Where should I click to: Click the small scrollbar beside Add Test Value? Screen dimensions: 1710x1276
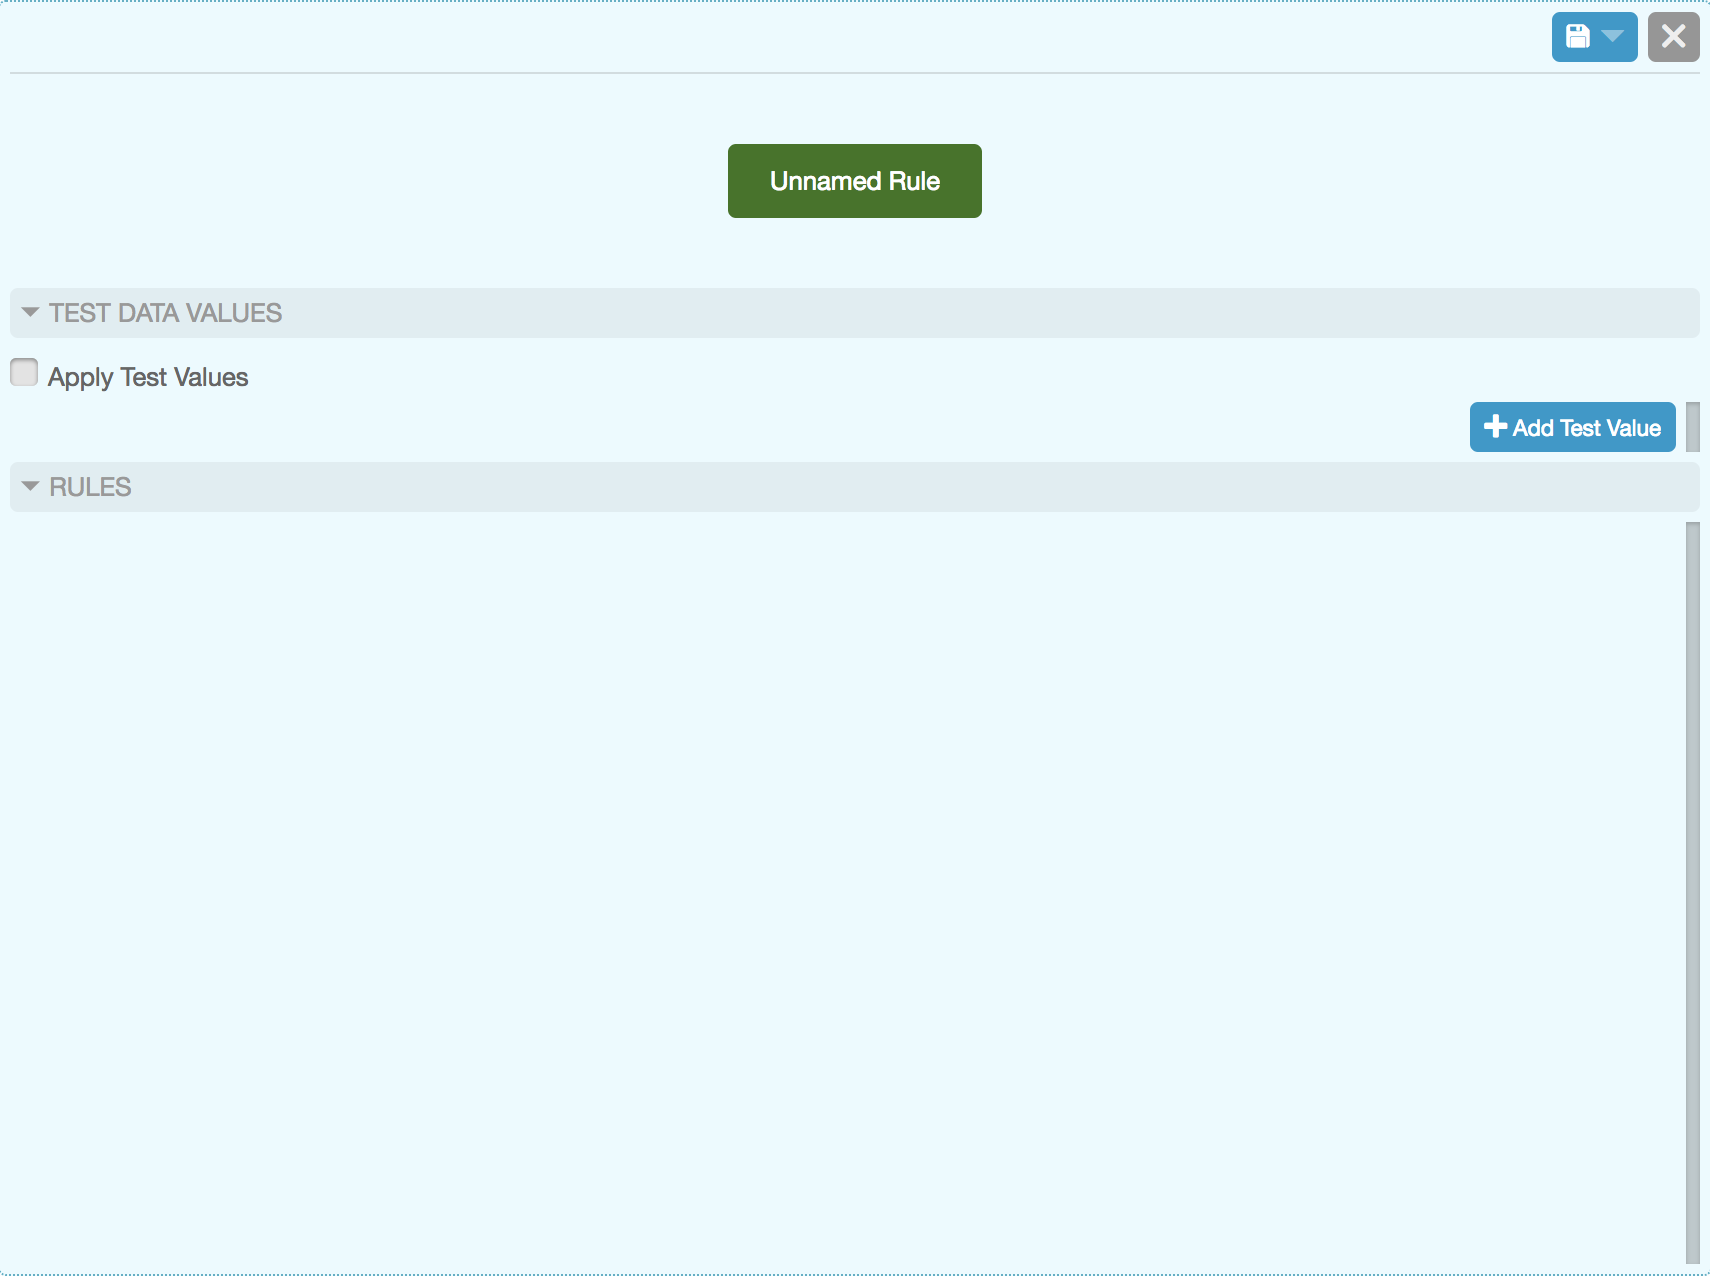(1693, 427)
